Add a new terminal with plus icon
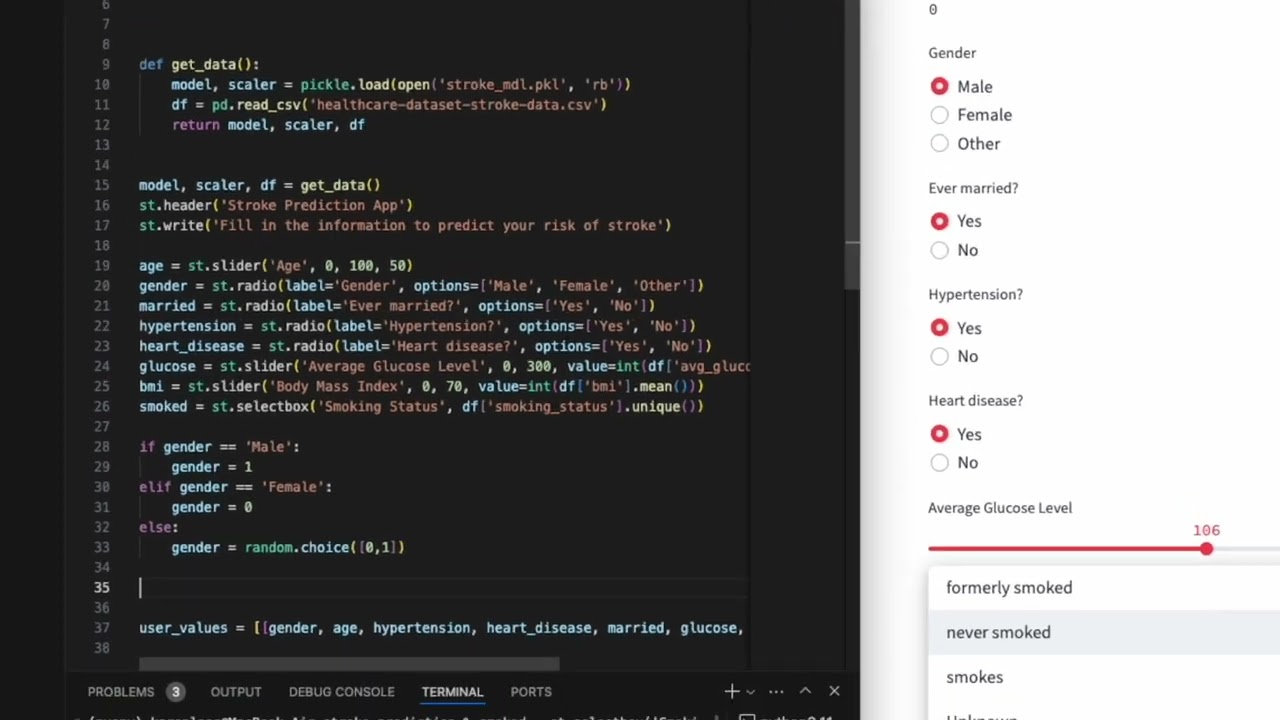 click(x=732, y=691)
